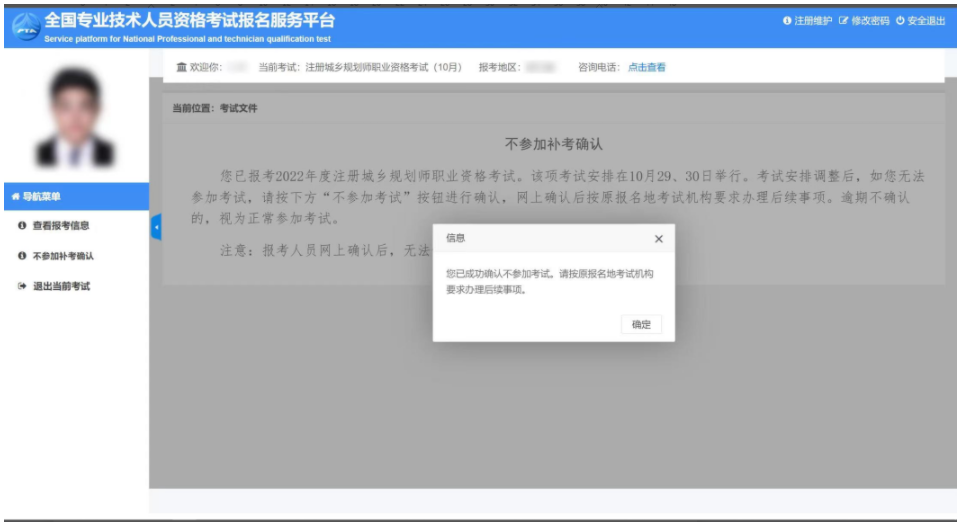Open 查看报考信息 in the sidebar
The width and height of the screenshot is (961, 524).
61,226
